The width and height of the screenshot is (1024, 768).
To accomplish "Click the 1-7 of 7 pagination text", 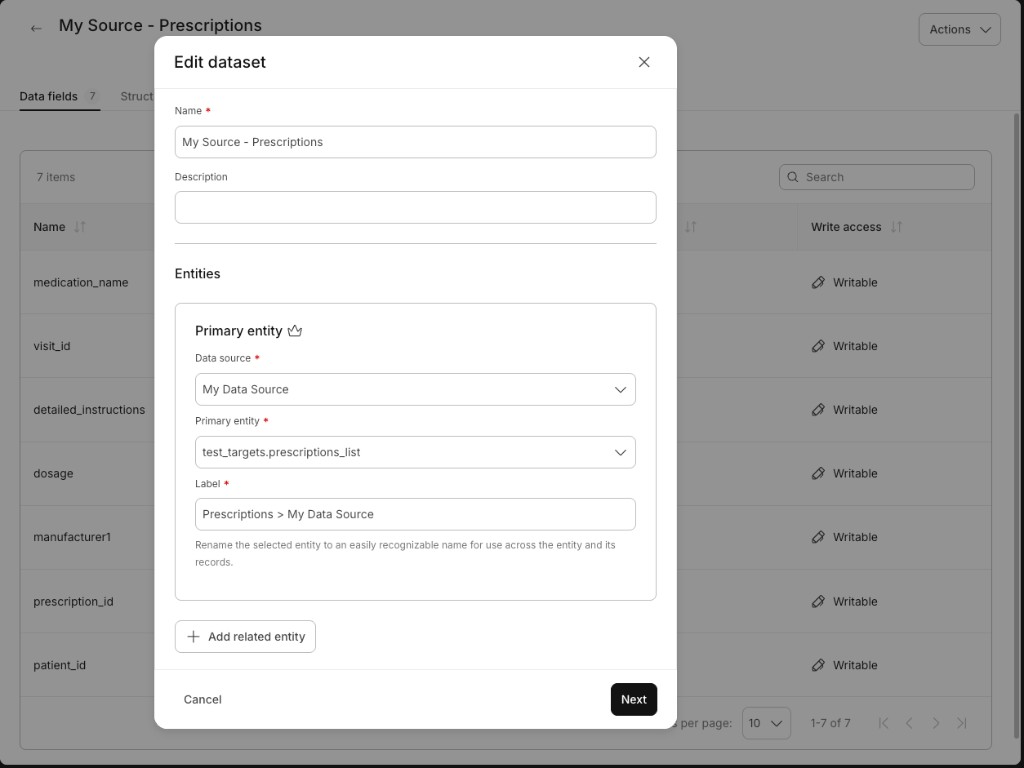I will [x=830, y=723].
